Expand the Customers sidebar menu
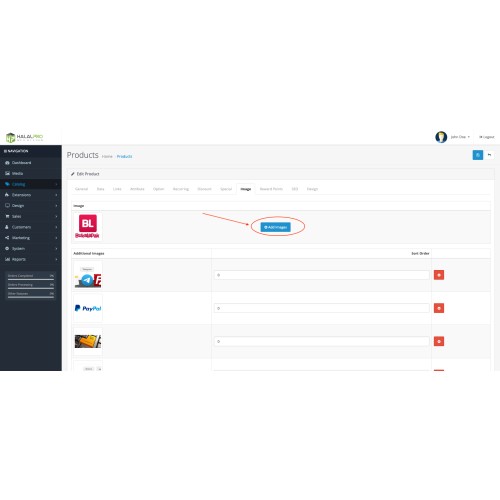Viewport: 500px width, 500px height. (x=31, y=227)
